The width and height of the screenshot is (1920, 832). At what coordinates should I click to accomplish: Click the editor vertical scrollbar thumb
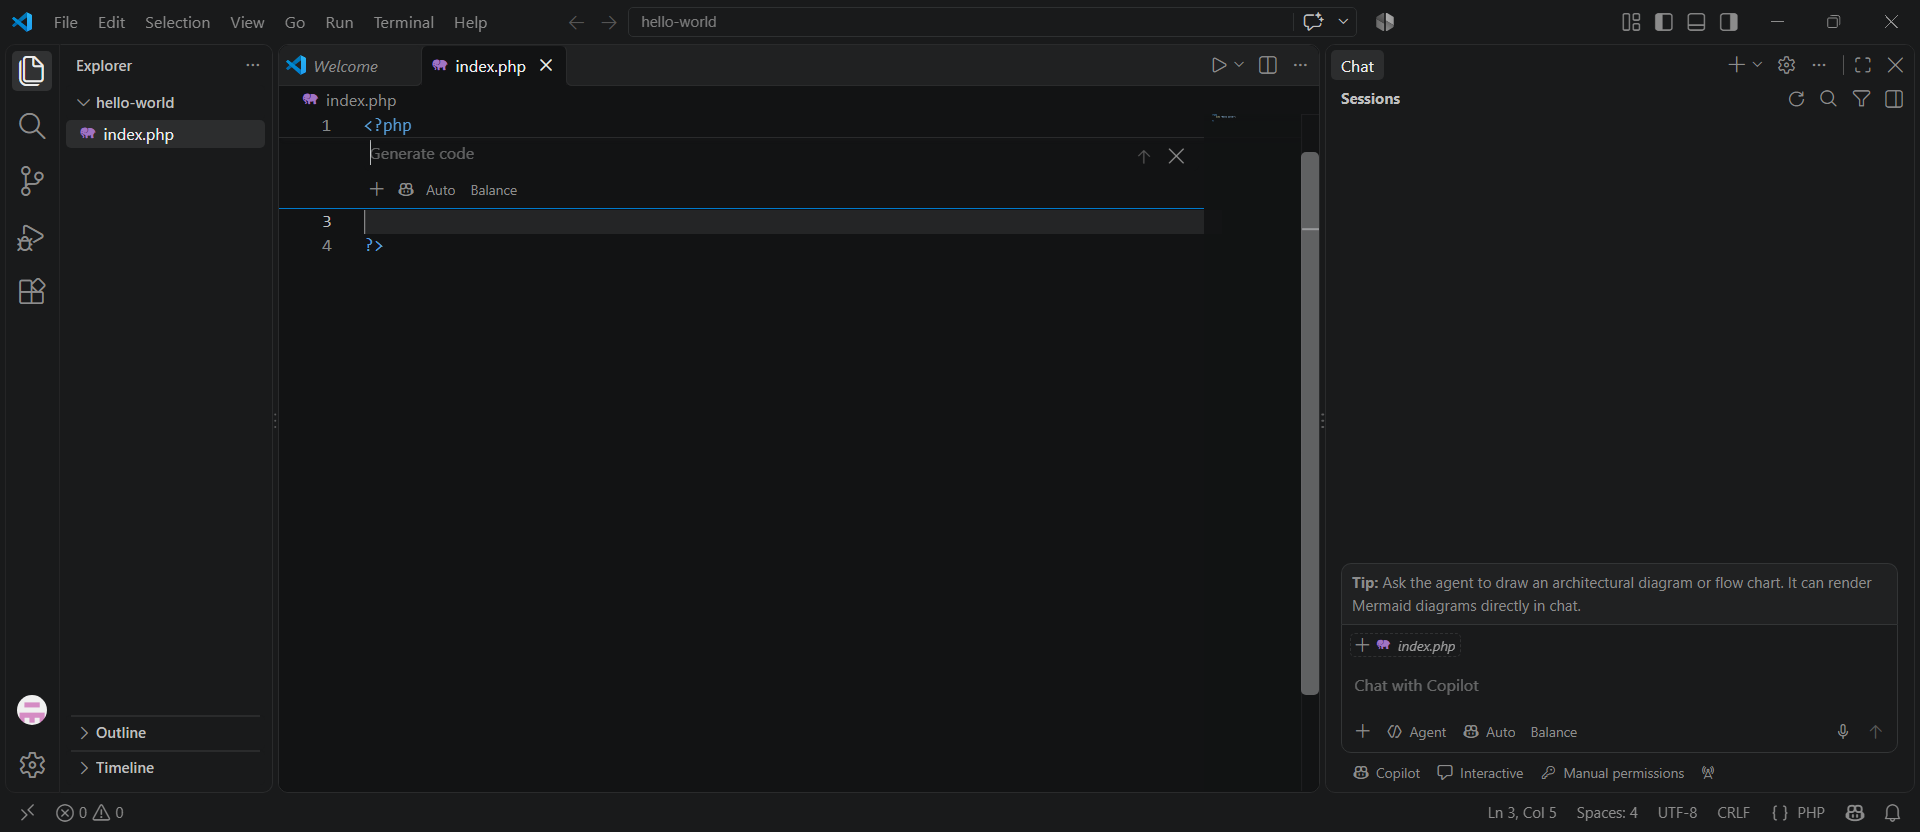(1310, 422)
